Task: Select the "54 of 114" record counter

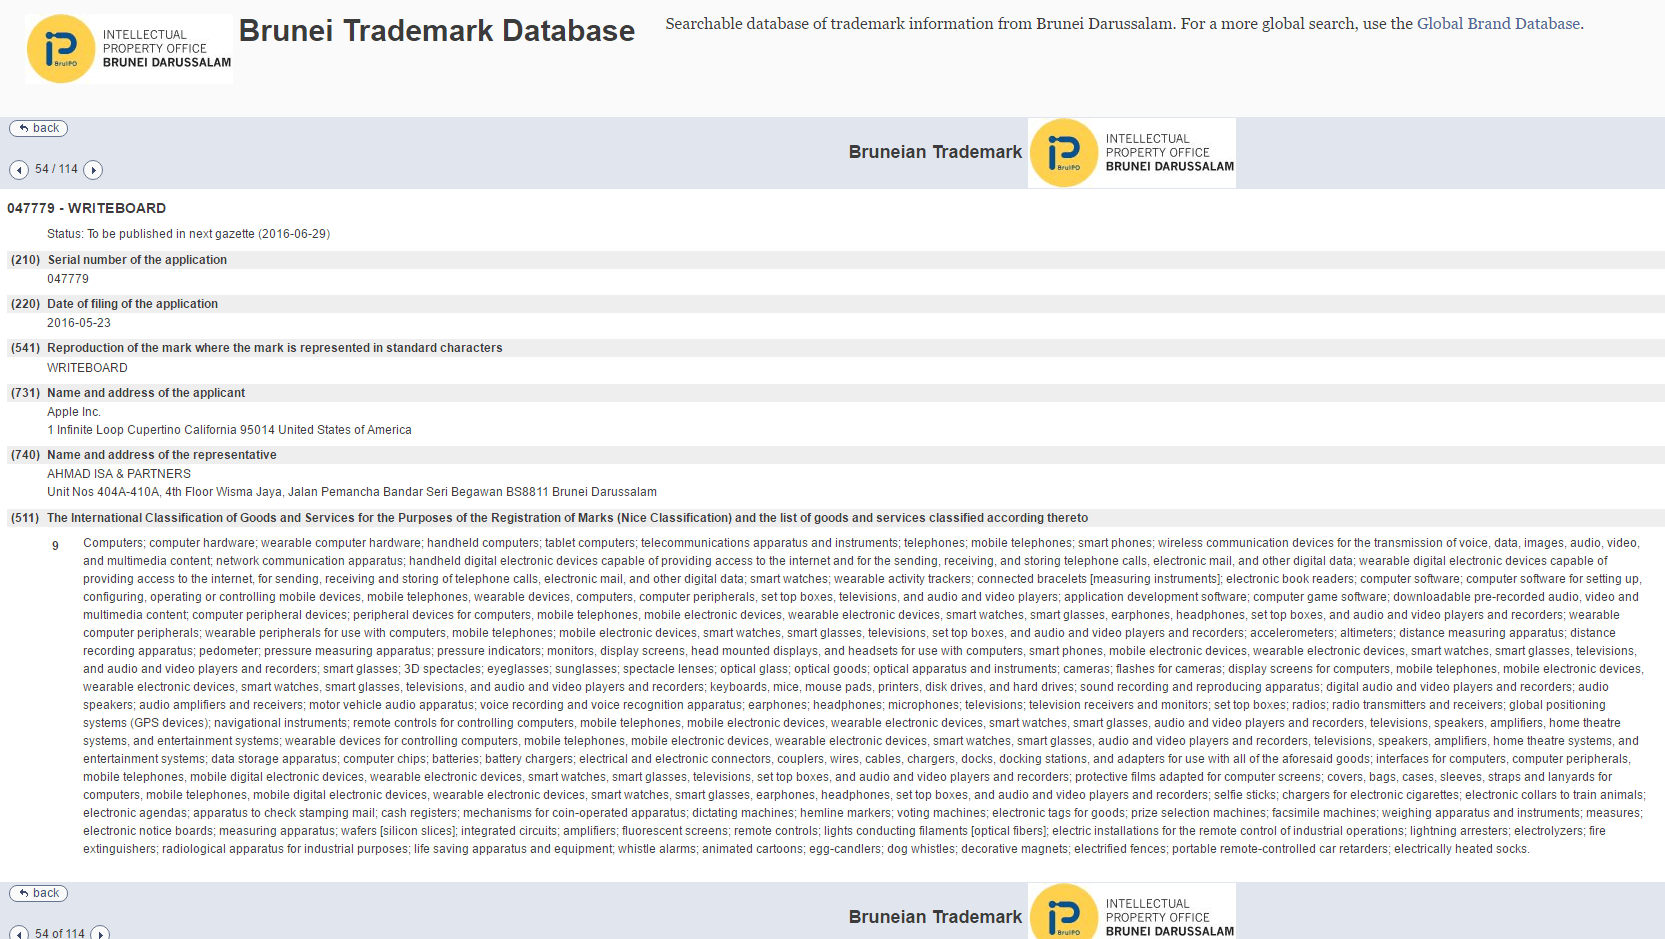Action: 60,933
